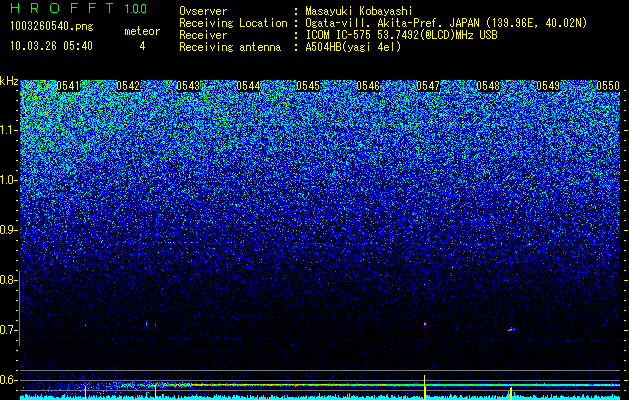Click the version number 1.0.0
Viewport: 629px width, 400px height.
[136, 9]
